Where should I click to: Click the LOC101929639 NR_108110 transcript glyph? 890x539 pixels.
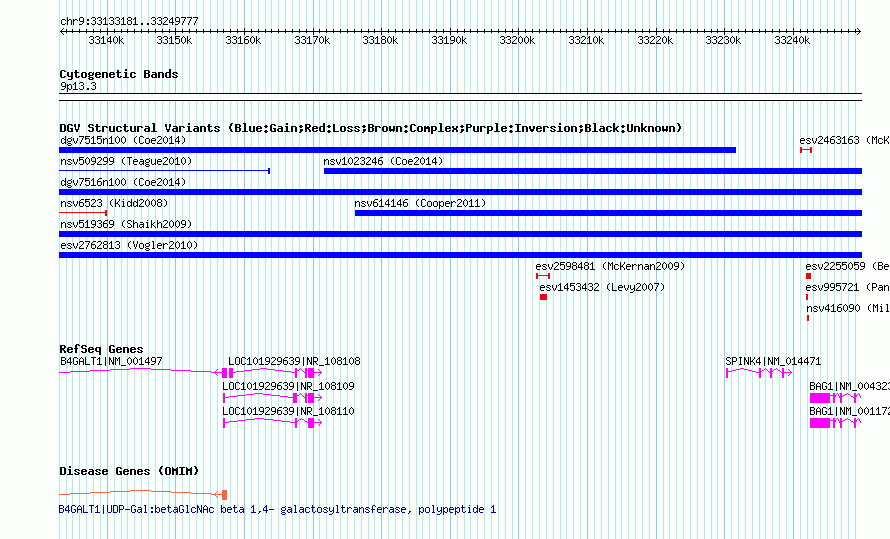click(x=272, y=423)
